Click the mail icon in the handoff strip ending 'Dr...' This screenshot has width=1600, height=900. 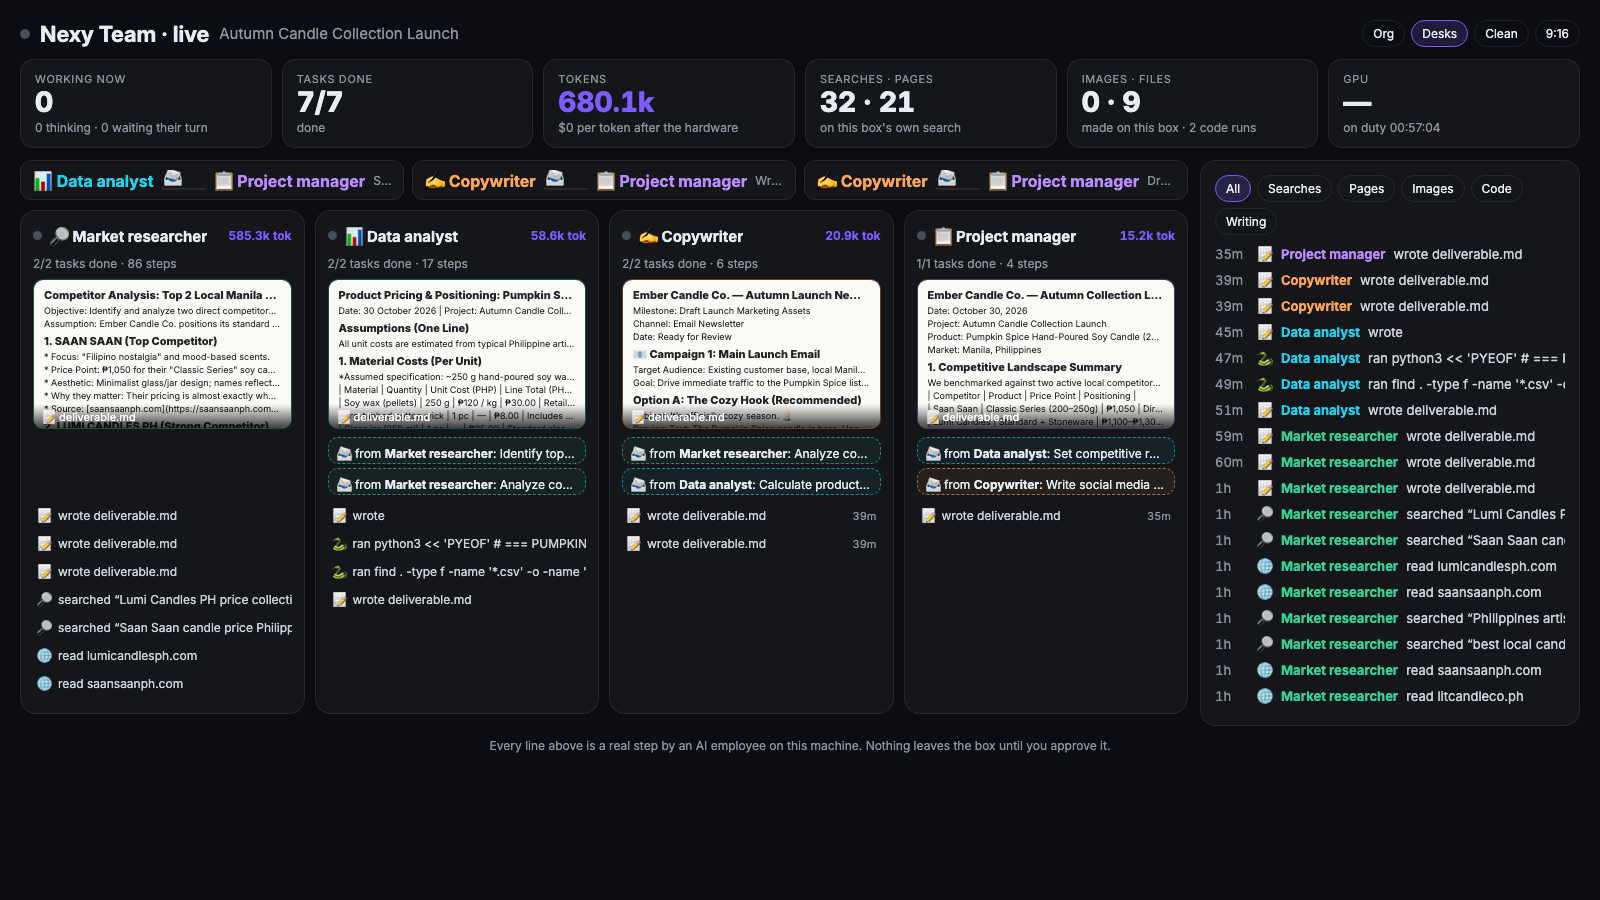pyautogui.click(x=947, y=178)
